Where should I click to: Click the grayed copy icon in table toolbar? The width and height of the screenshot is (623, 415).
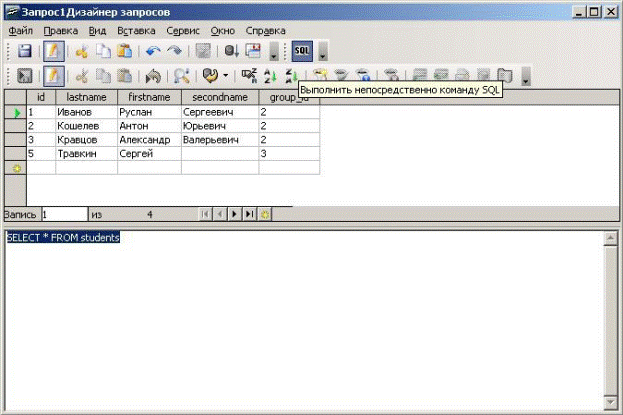(104, 76)
